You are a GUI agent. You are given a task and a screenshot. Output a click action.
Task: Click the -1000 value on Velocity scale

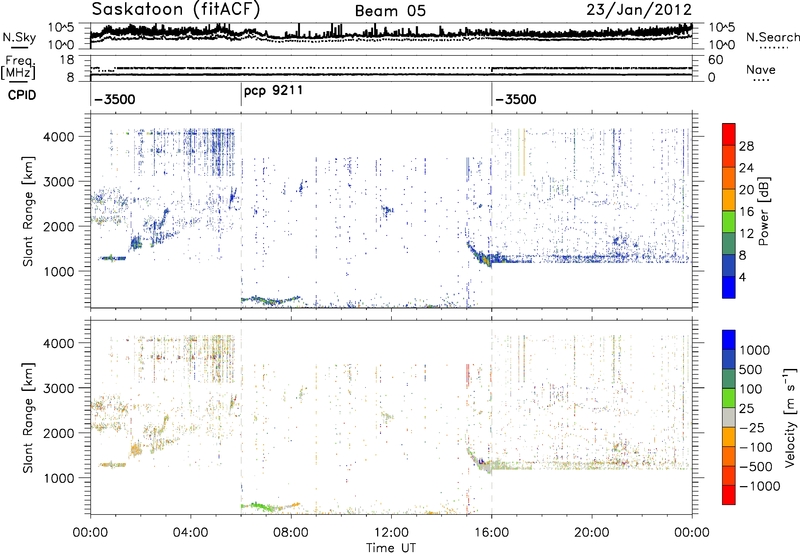(760, 486)
